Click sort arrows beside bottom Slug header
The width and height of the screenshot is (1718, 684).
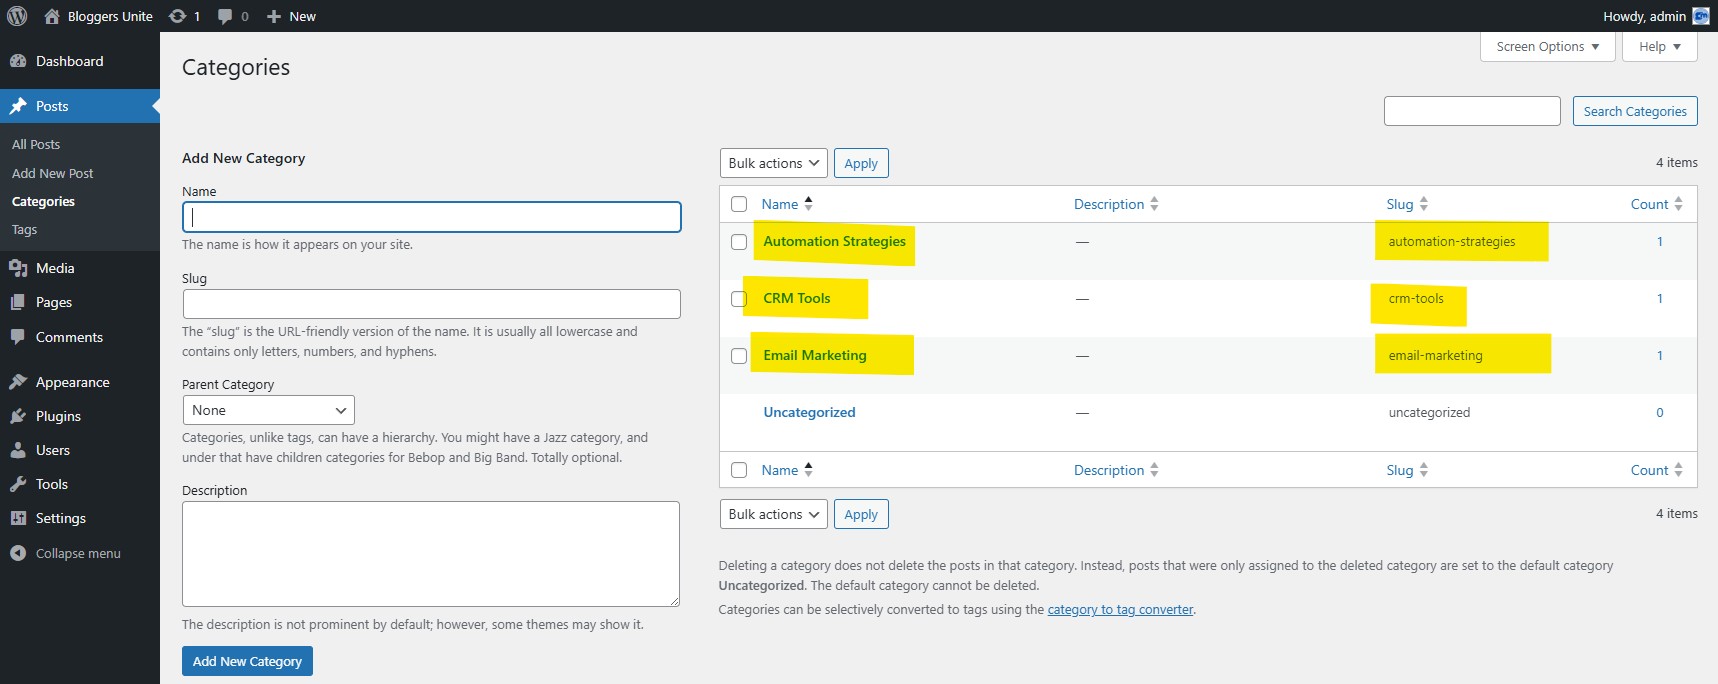coord(1423,470)
